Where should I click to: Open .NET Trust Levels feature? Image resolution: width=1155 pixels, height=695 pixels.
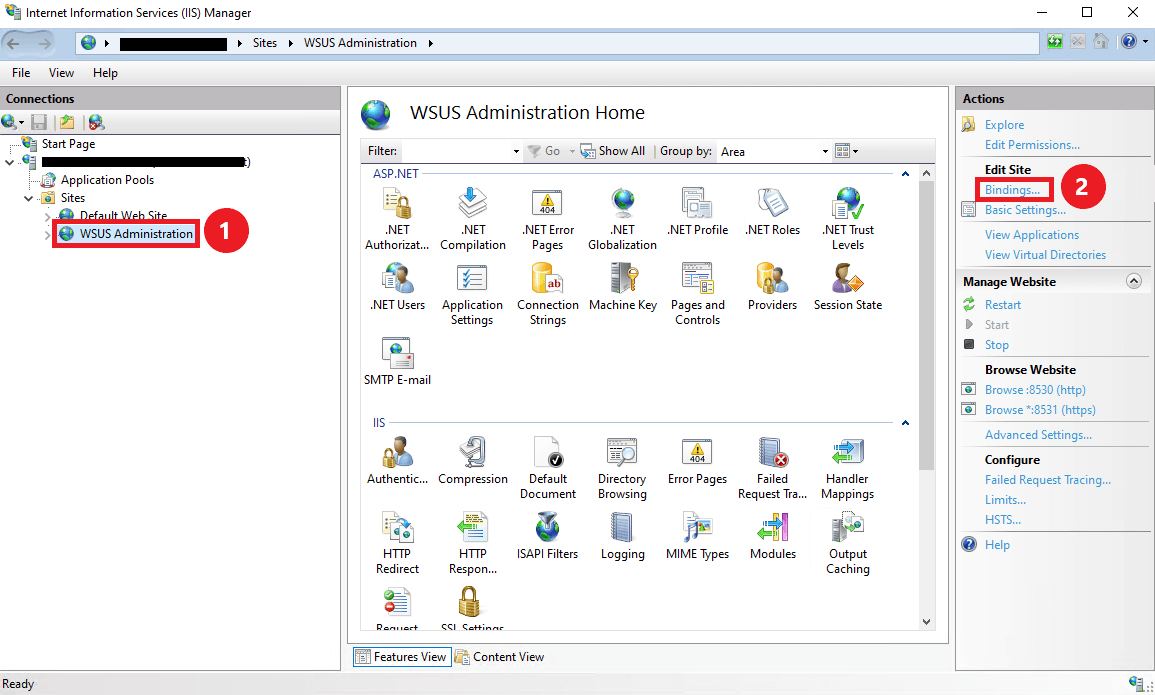coord(848,219)
